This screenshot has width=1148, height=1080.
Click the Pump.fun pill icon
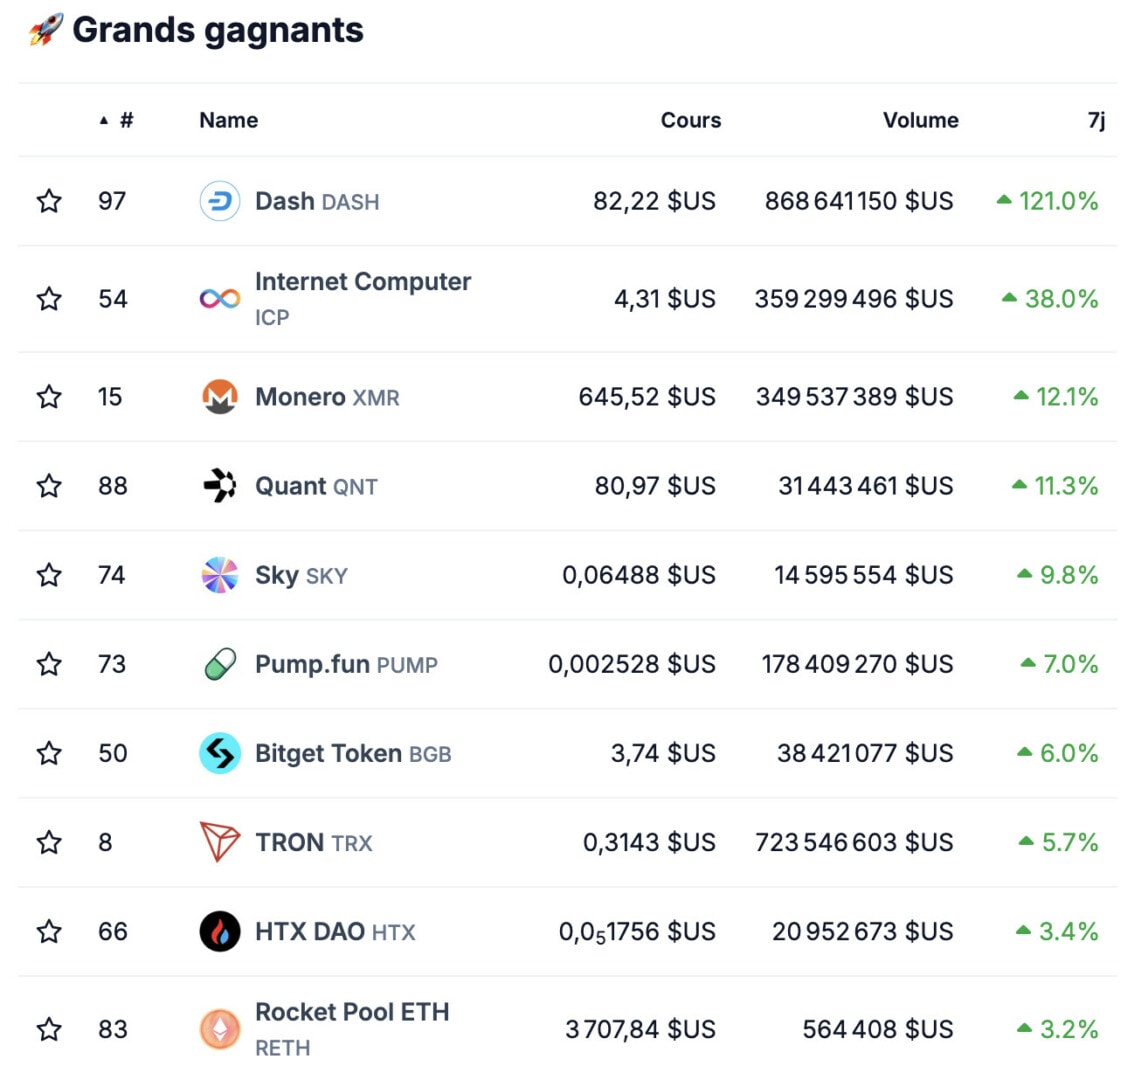tap(219, 663)
